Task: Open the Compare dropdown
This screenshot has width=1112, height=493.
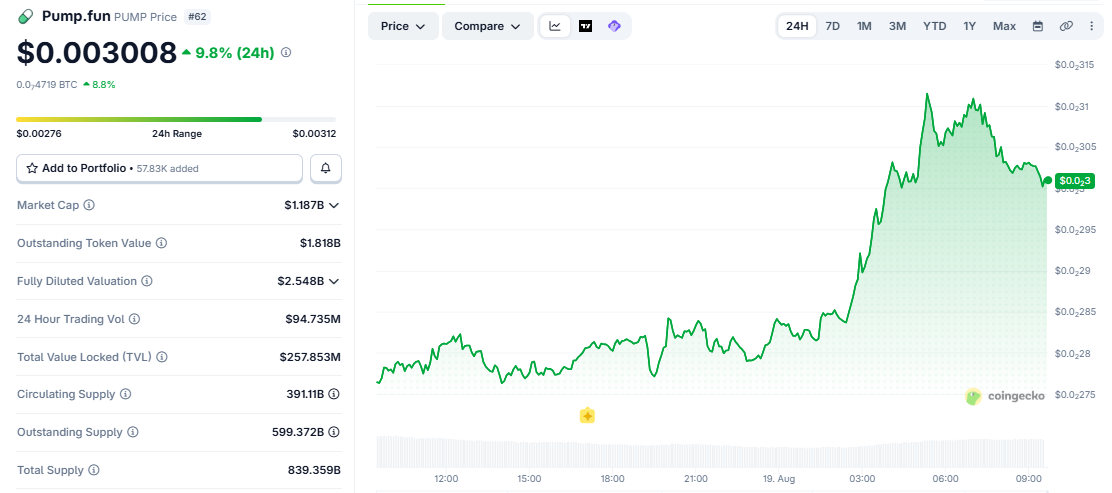Action: (488, 26)
